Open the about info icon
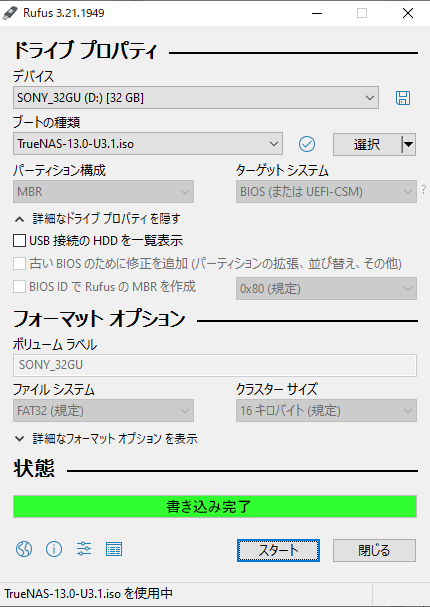This screenshot has height=607, width=430. click(x=54, y=549)
